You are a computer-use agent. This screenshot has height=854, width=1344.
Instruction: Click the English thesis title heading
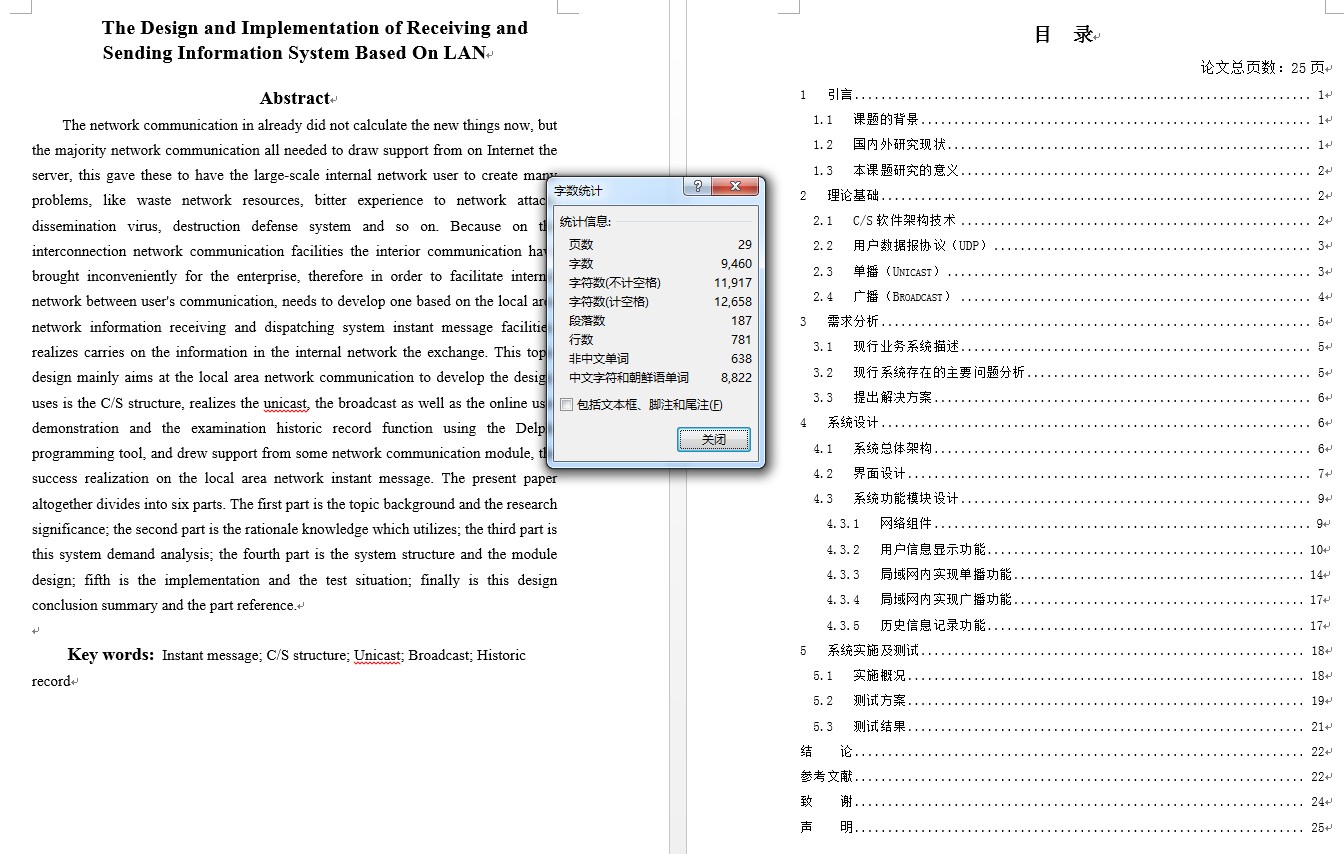point(315,40)
